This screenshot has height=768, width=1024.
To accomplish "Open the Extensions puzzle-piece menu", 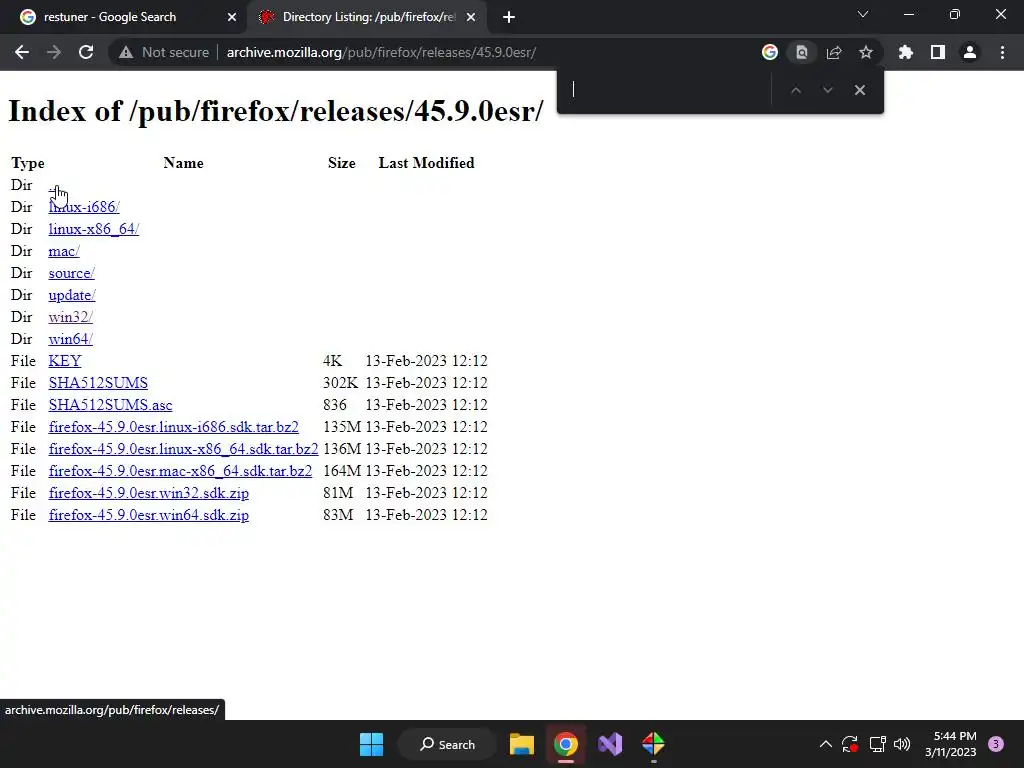I will pos(906,52).
